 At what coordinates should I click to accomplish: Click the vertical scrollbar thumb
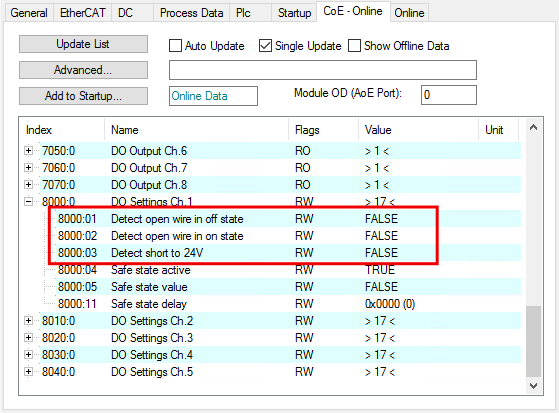point(533,341)
